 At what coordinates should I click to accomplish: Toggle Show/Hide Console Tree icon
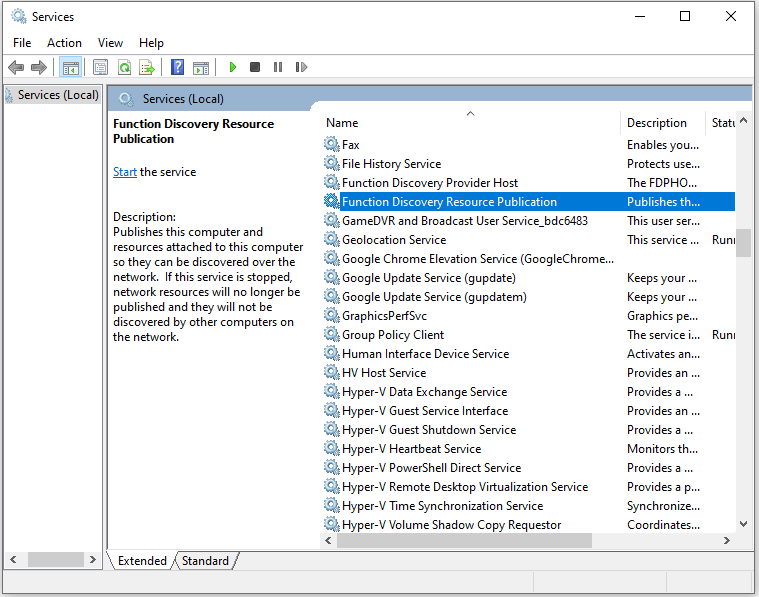[x=70, y=67]
